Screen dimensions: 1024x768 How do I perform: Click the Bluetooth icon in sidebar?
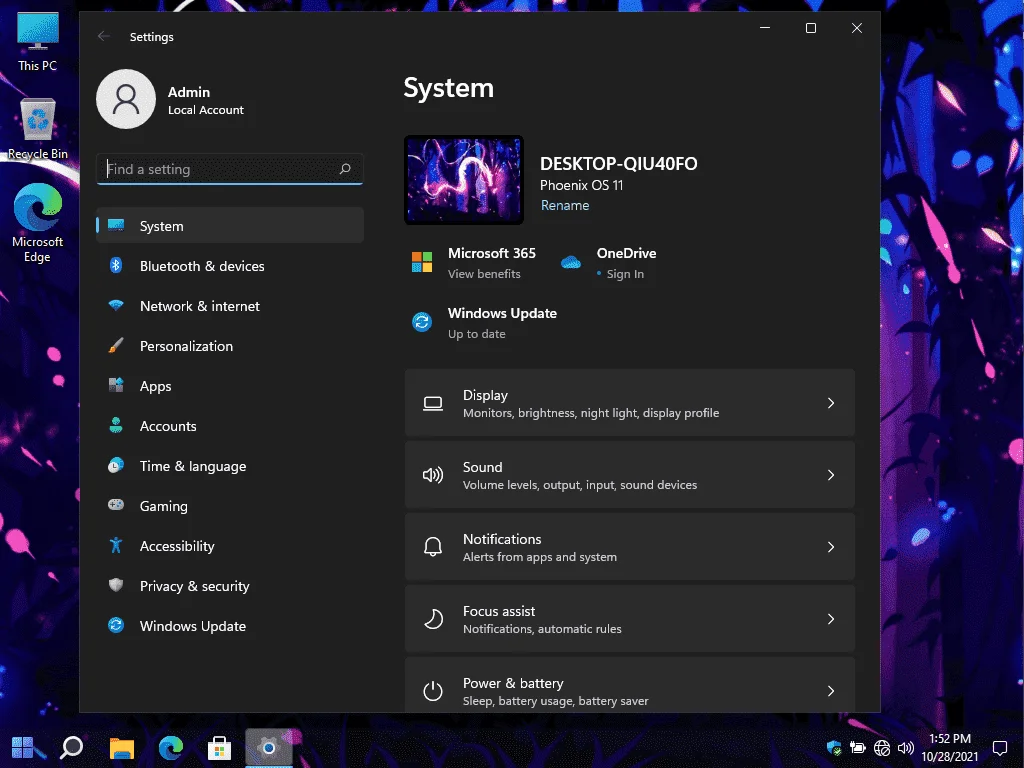(116, 265)
